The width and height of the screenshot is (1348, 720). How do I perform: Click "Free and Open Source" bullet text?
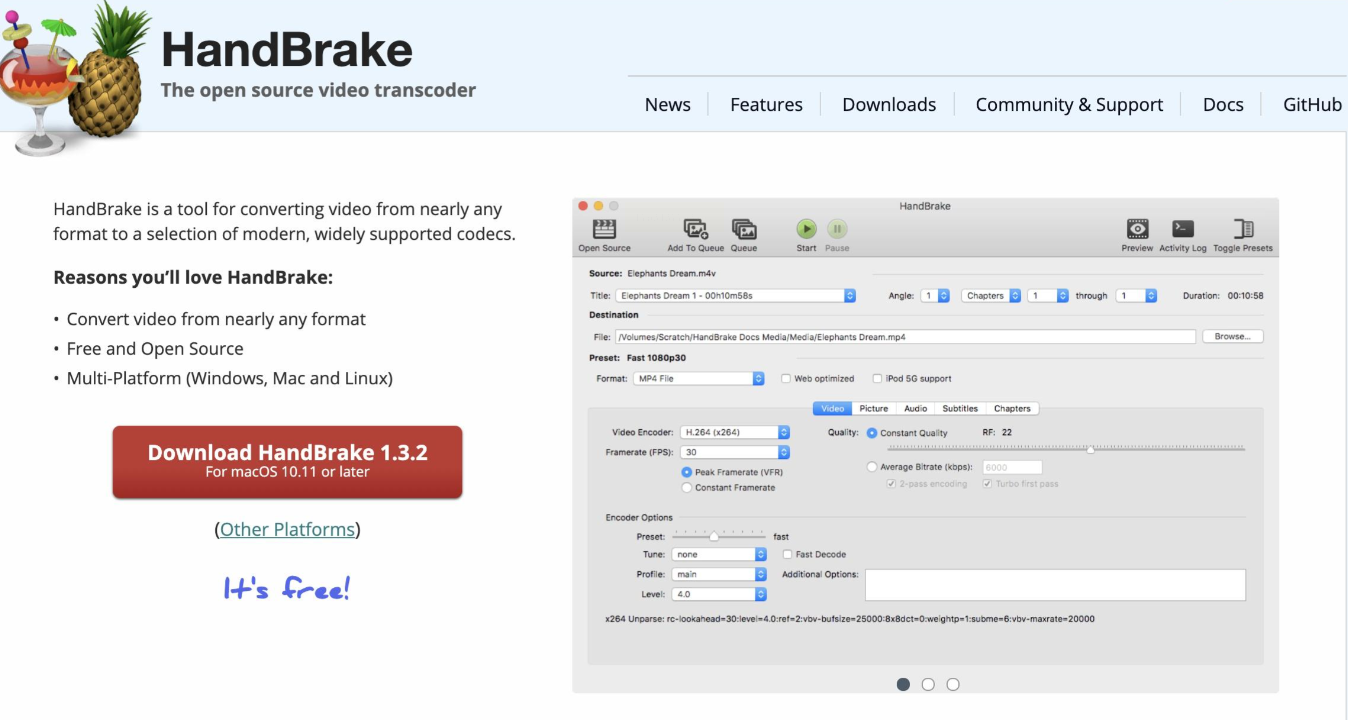[x=155, y=349]
